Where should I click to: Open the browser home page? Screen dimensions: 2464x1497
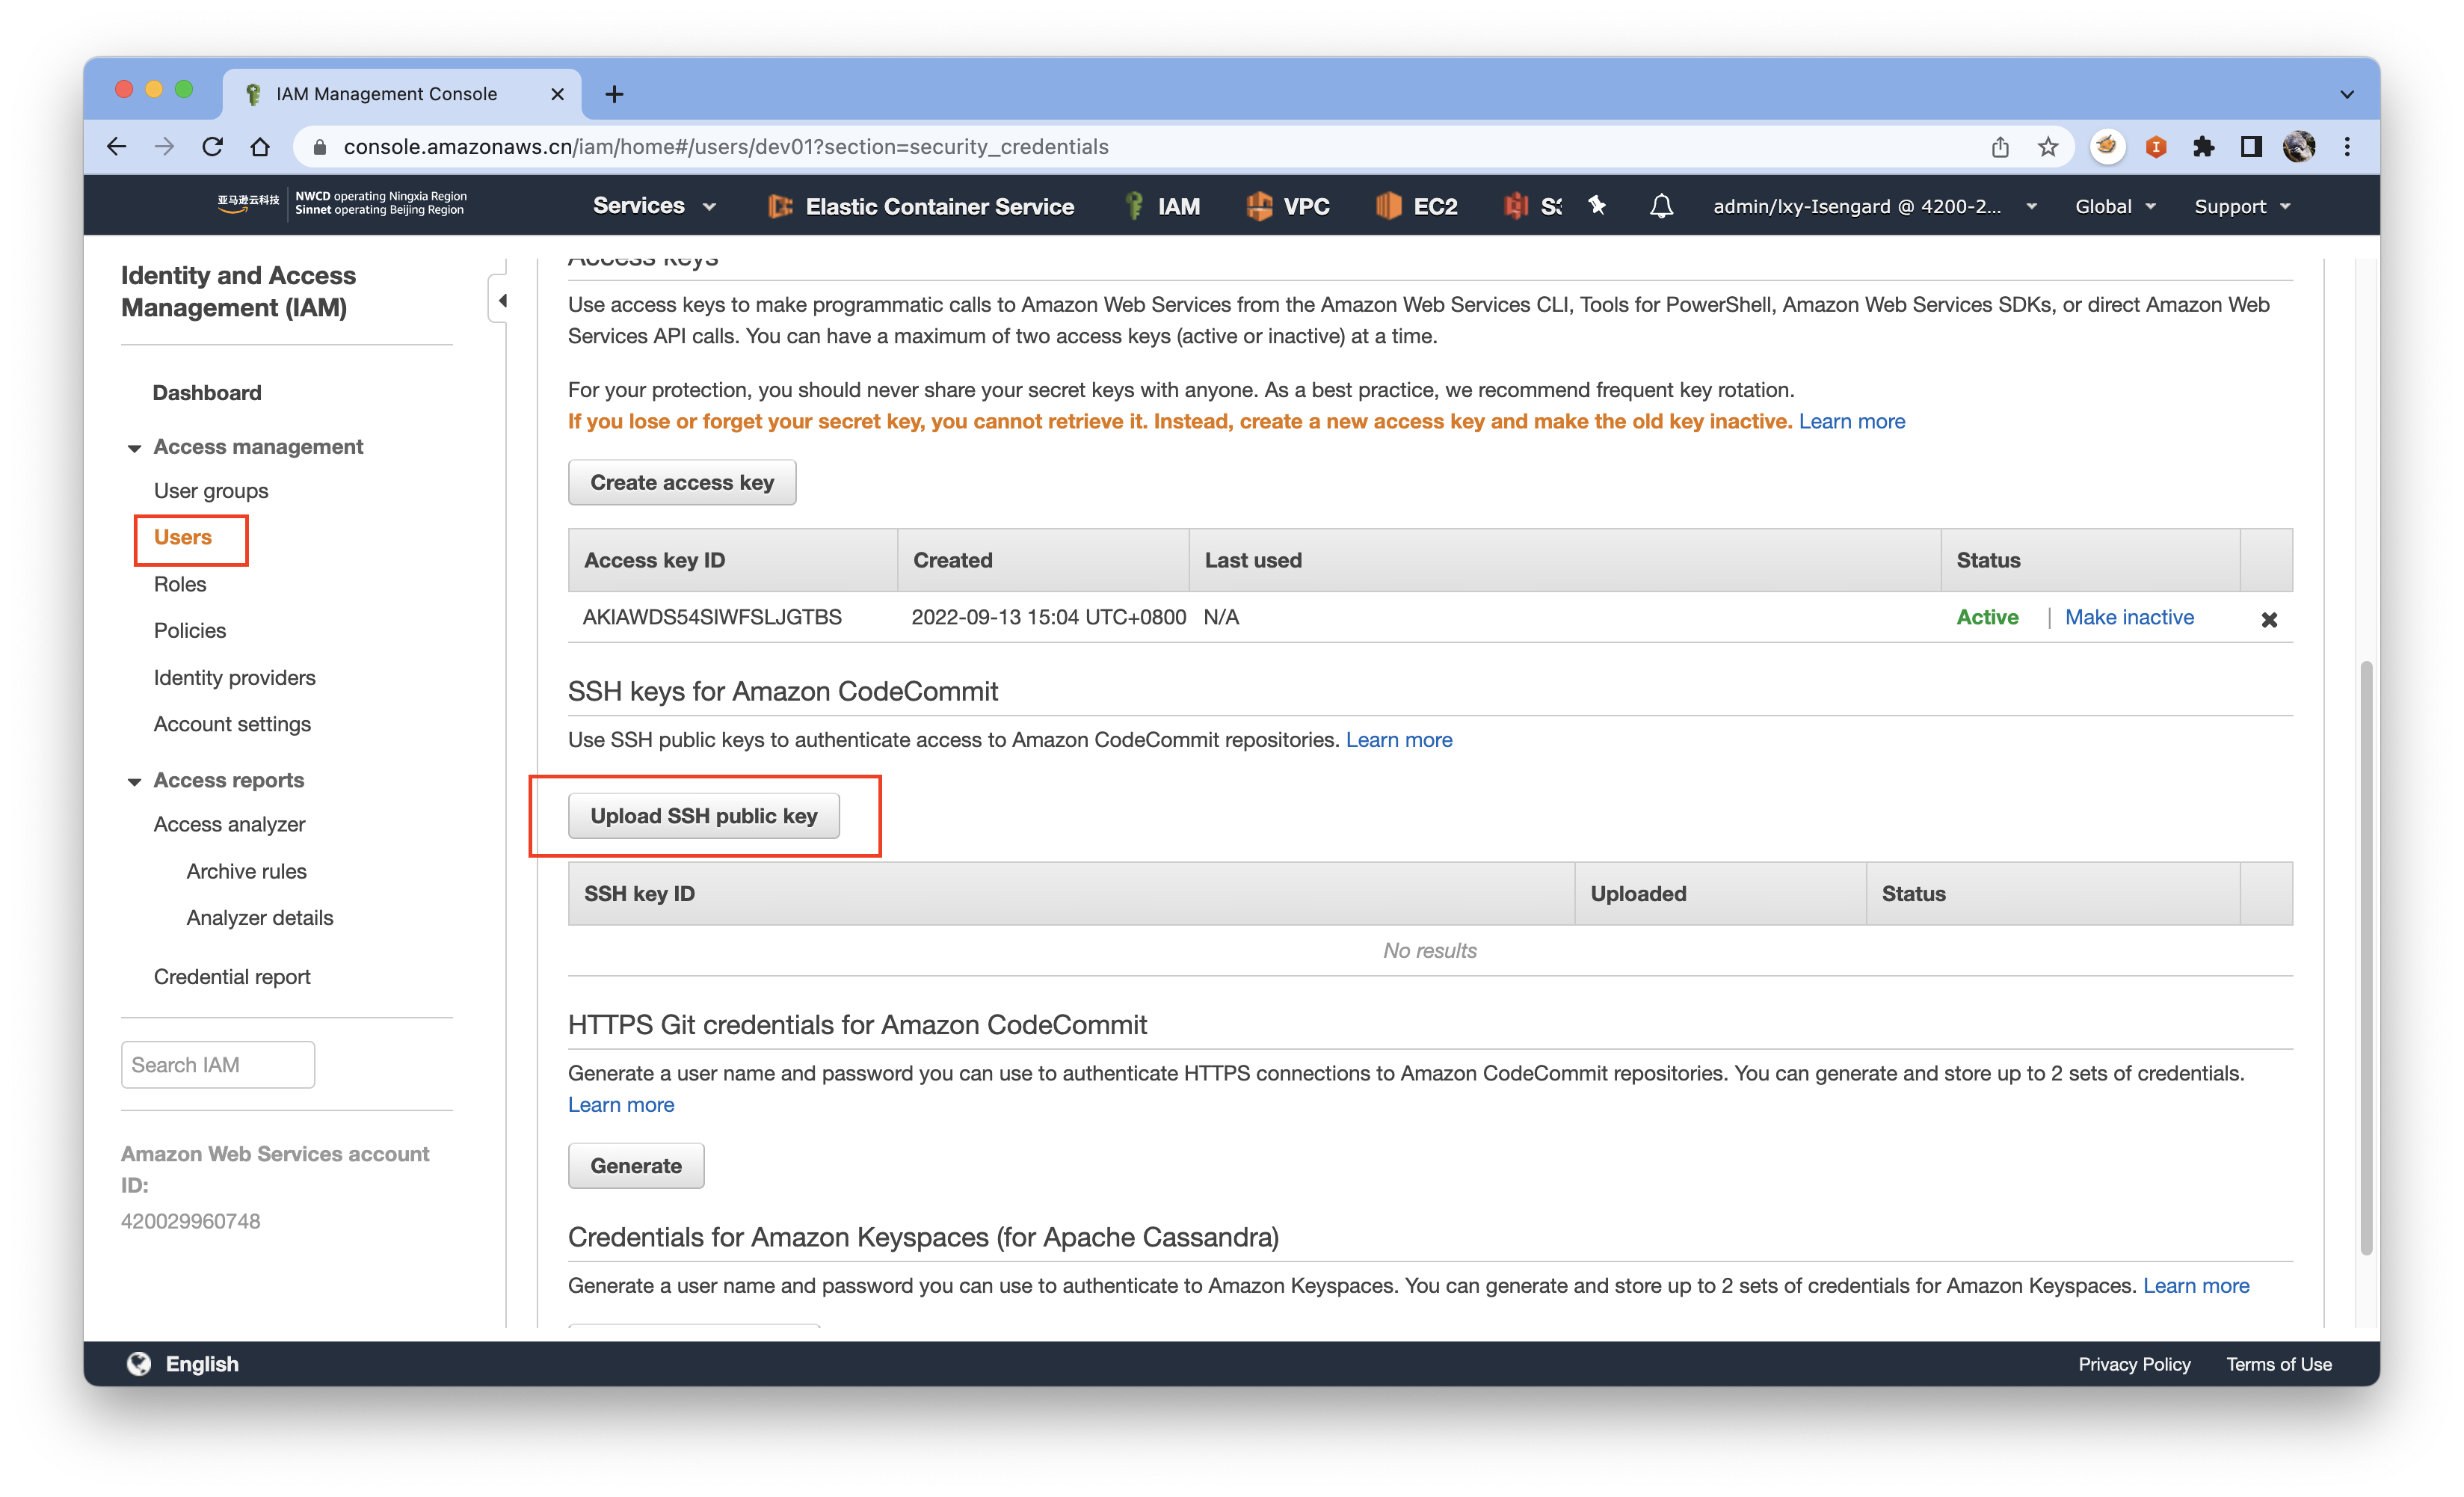point(260,147)
